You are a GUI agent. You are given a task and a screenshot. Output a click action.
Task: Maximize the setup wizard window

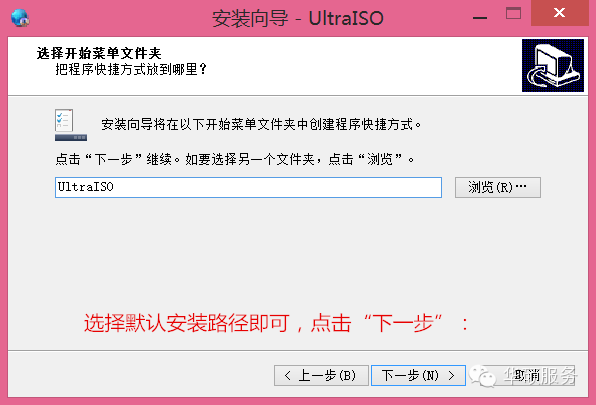point(513,14)
